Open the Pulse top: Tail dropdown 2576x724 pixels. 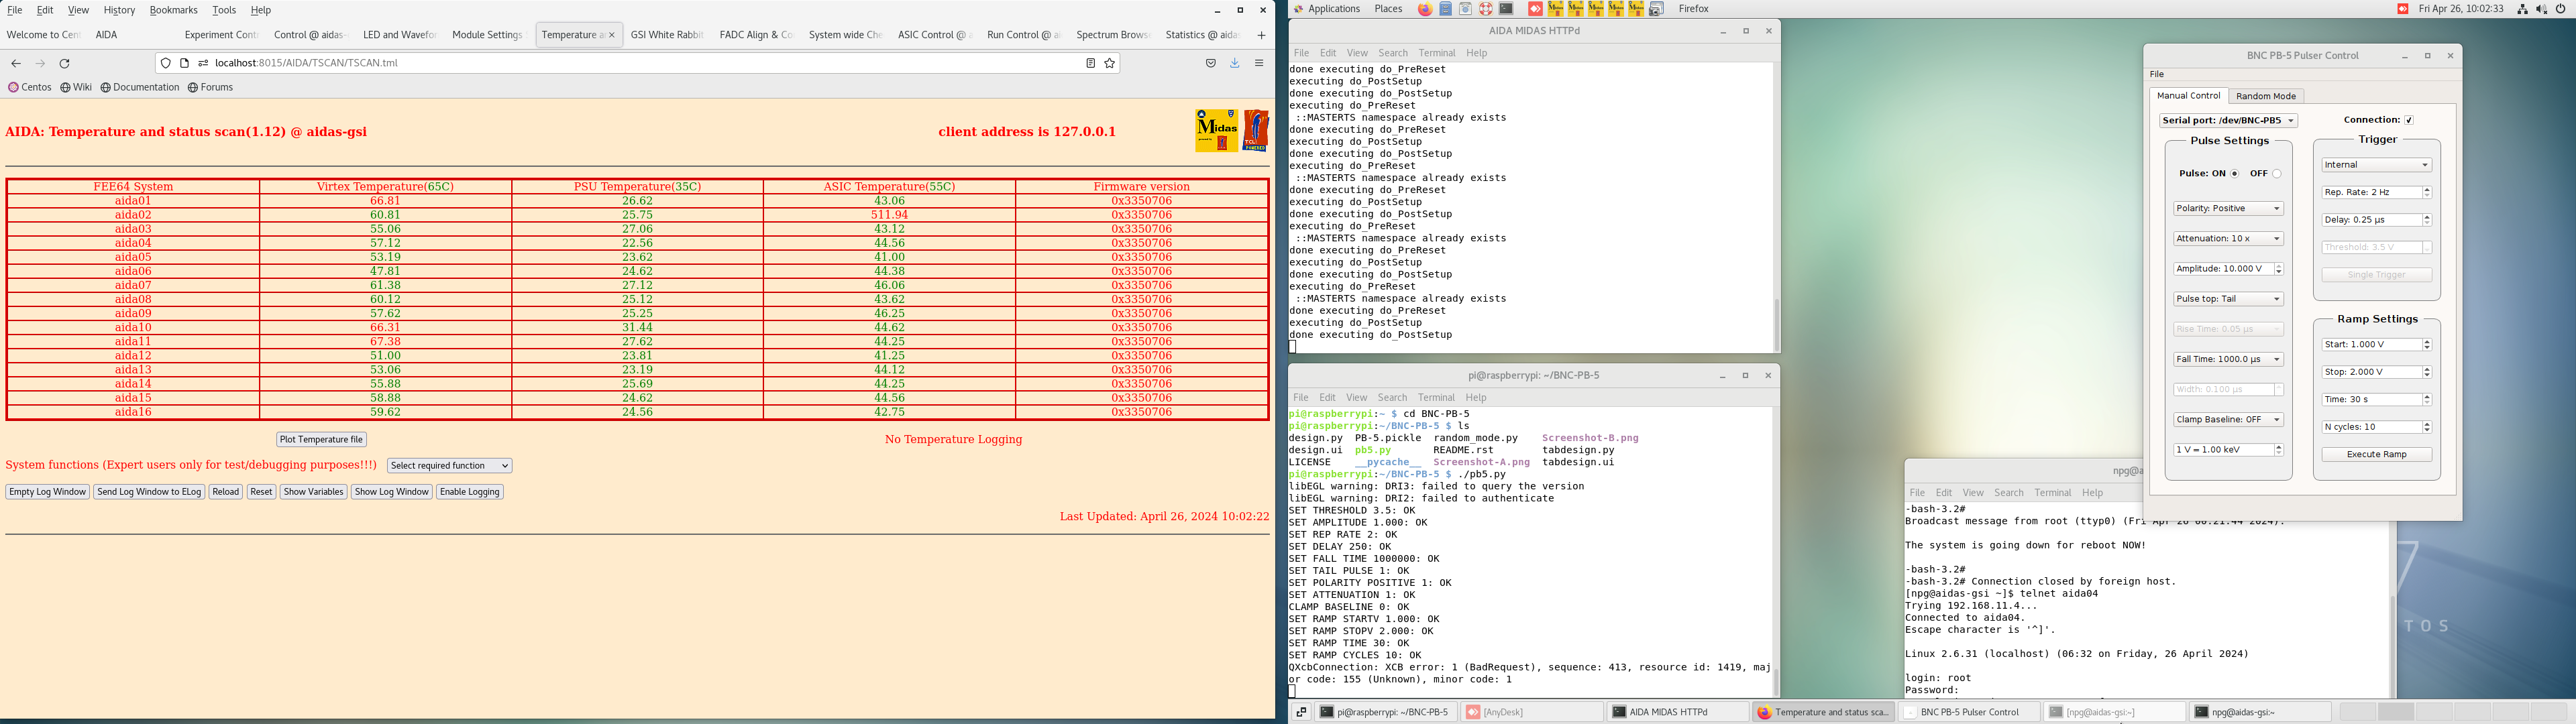click(x=2228, y=299)
